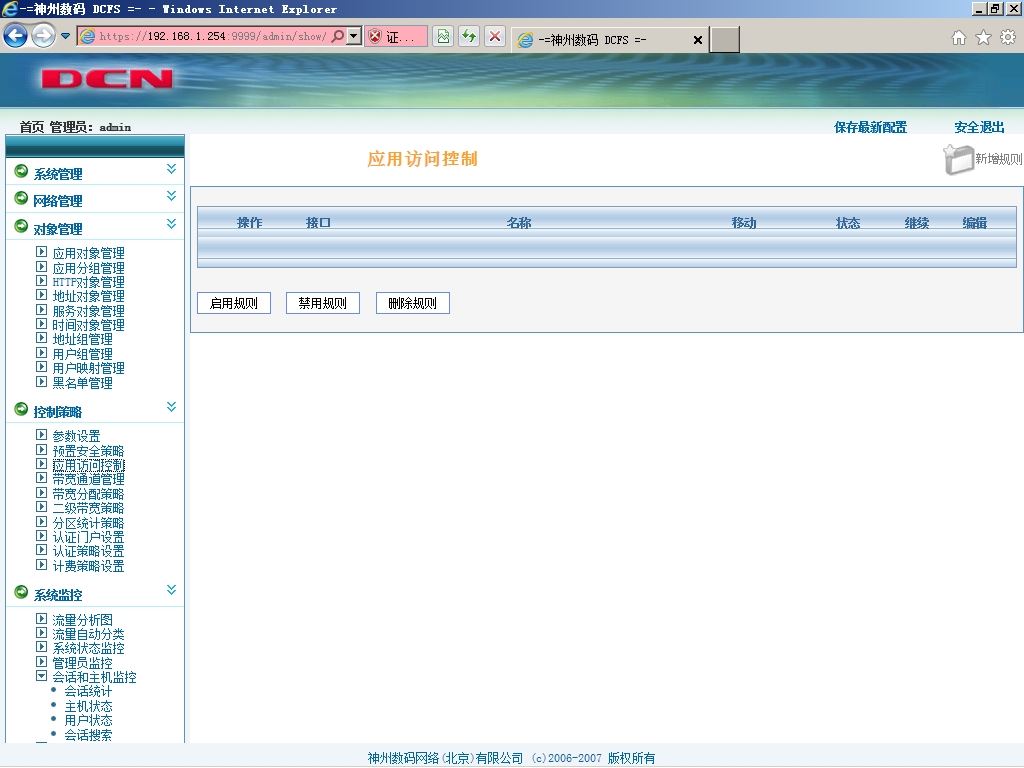Click arrow icon beside 用户组管理
Image resolution: width=1024 pixels, height=768 pixels.
coord(41,353)
